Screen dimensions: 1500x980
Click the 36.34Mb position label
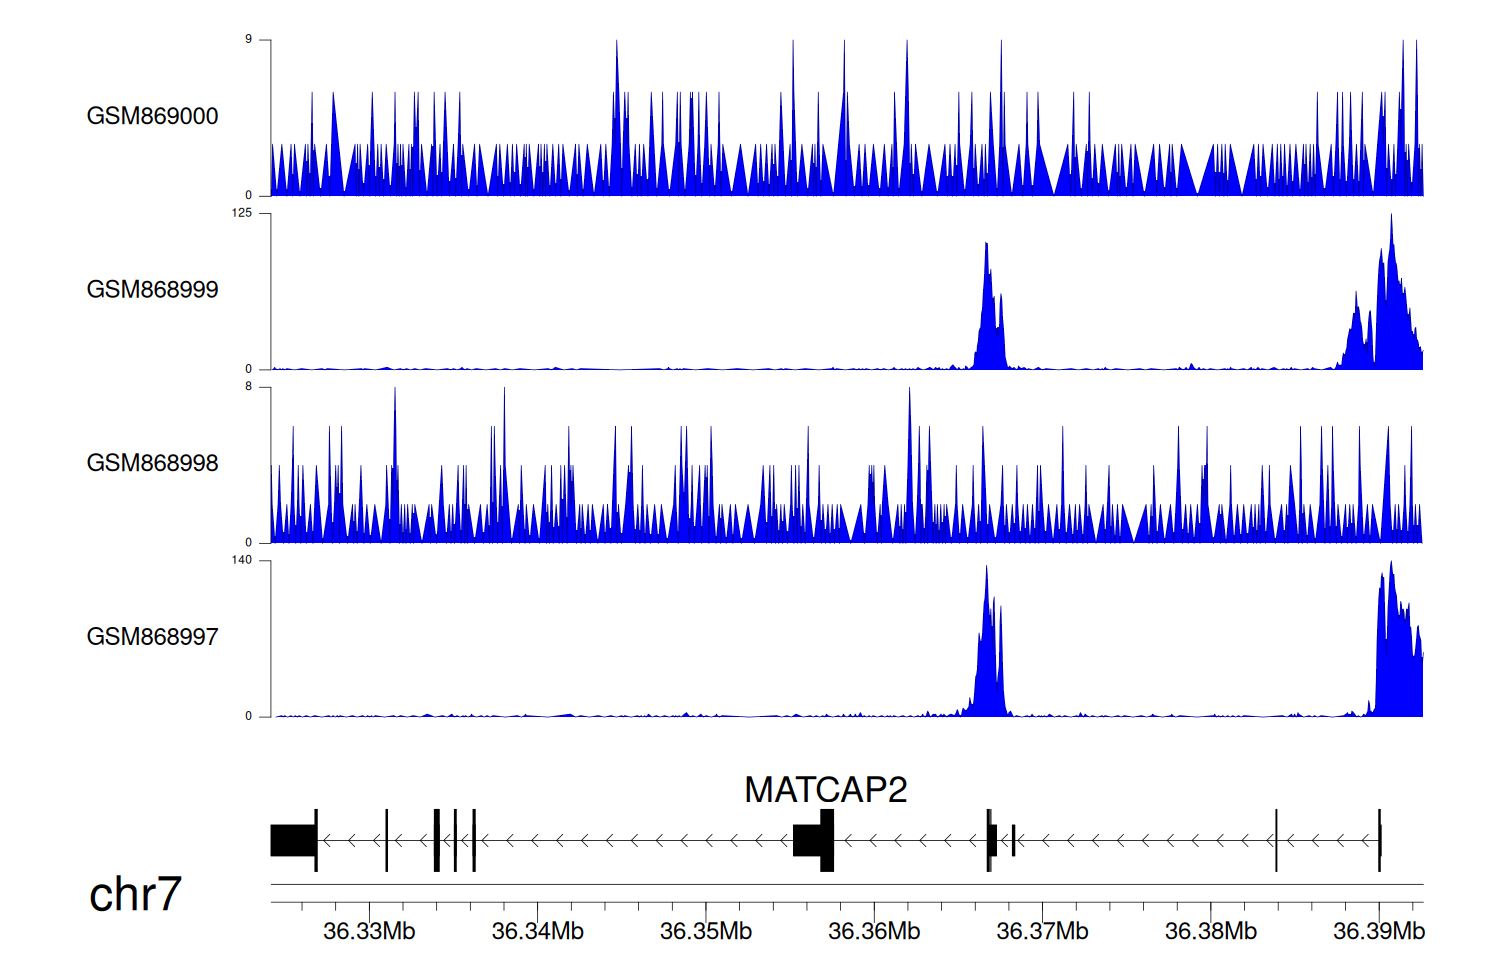(537, 931)
